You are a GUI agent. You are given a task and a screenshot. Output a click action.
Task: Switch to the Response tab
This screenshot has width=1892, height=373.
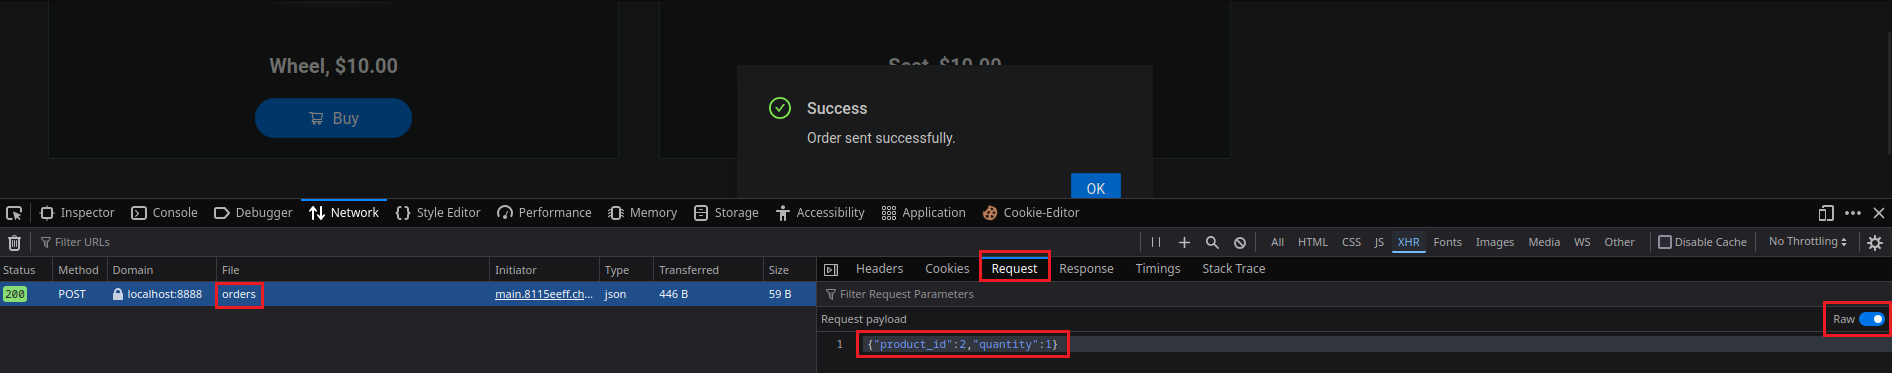[1086, 269]
